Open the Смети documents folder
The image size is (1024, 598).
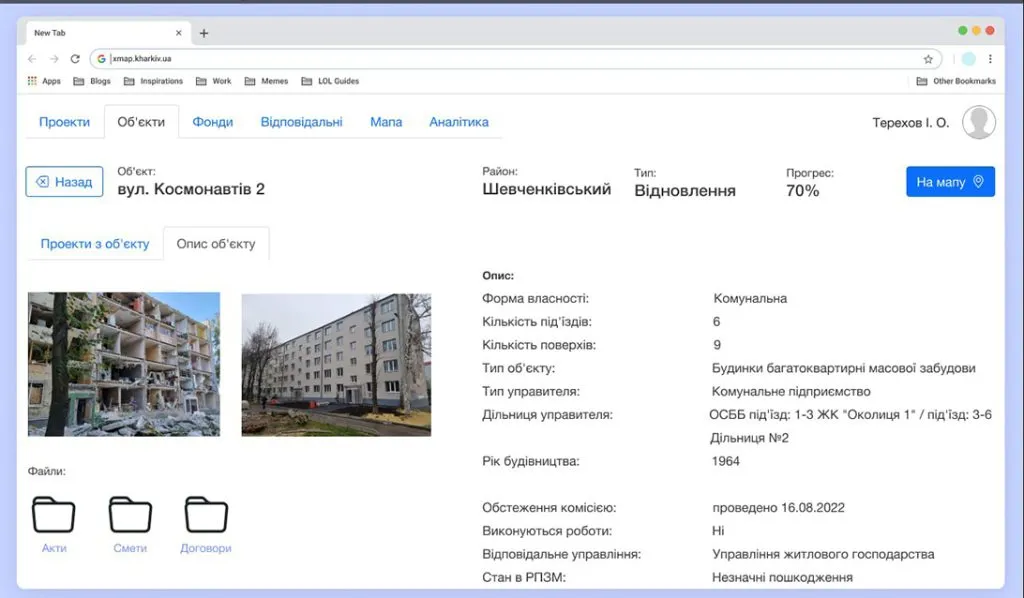point(130,513)
